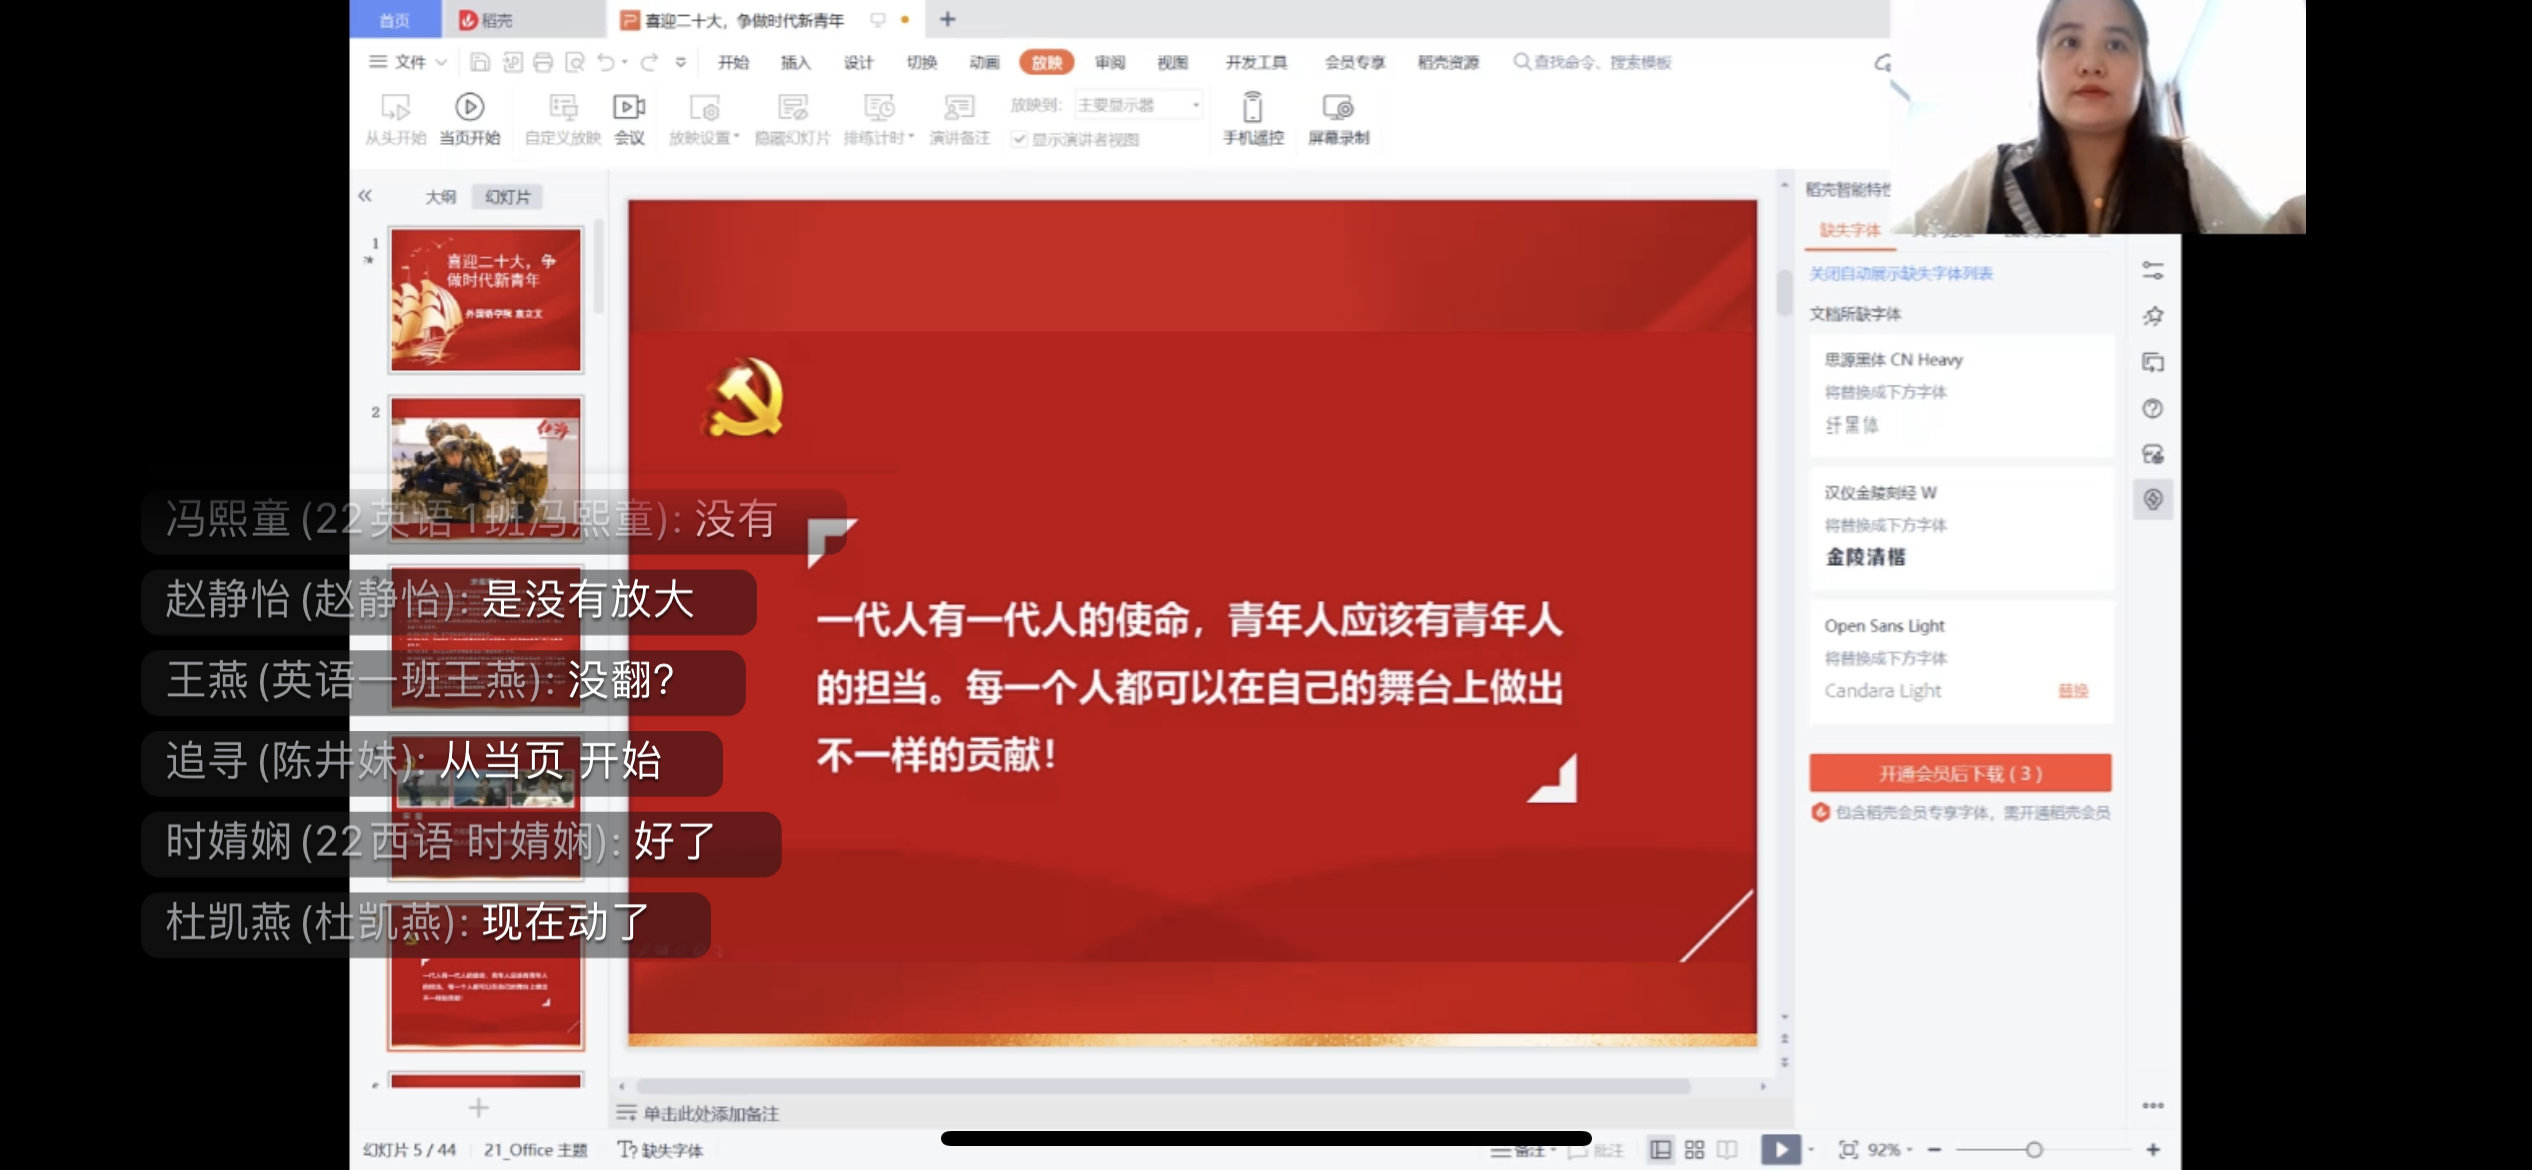Click 从头开始 slideshow icon
This screenshot has height=1170, width=2532.
pos(395,107)
